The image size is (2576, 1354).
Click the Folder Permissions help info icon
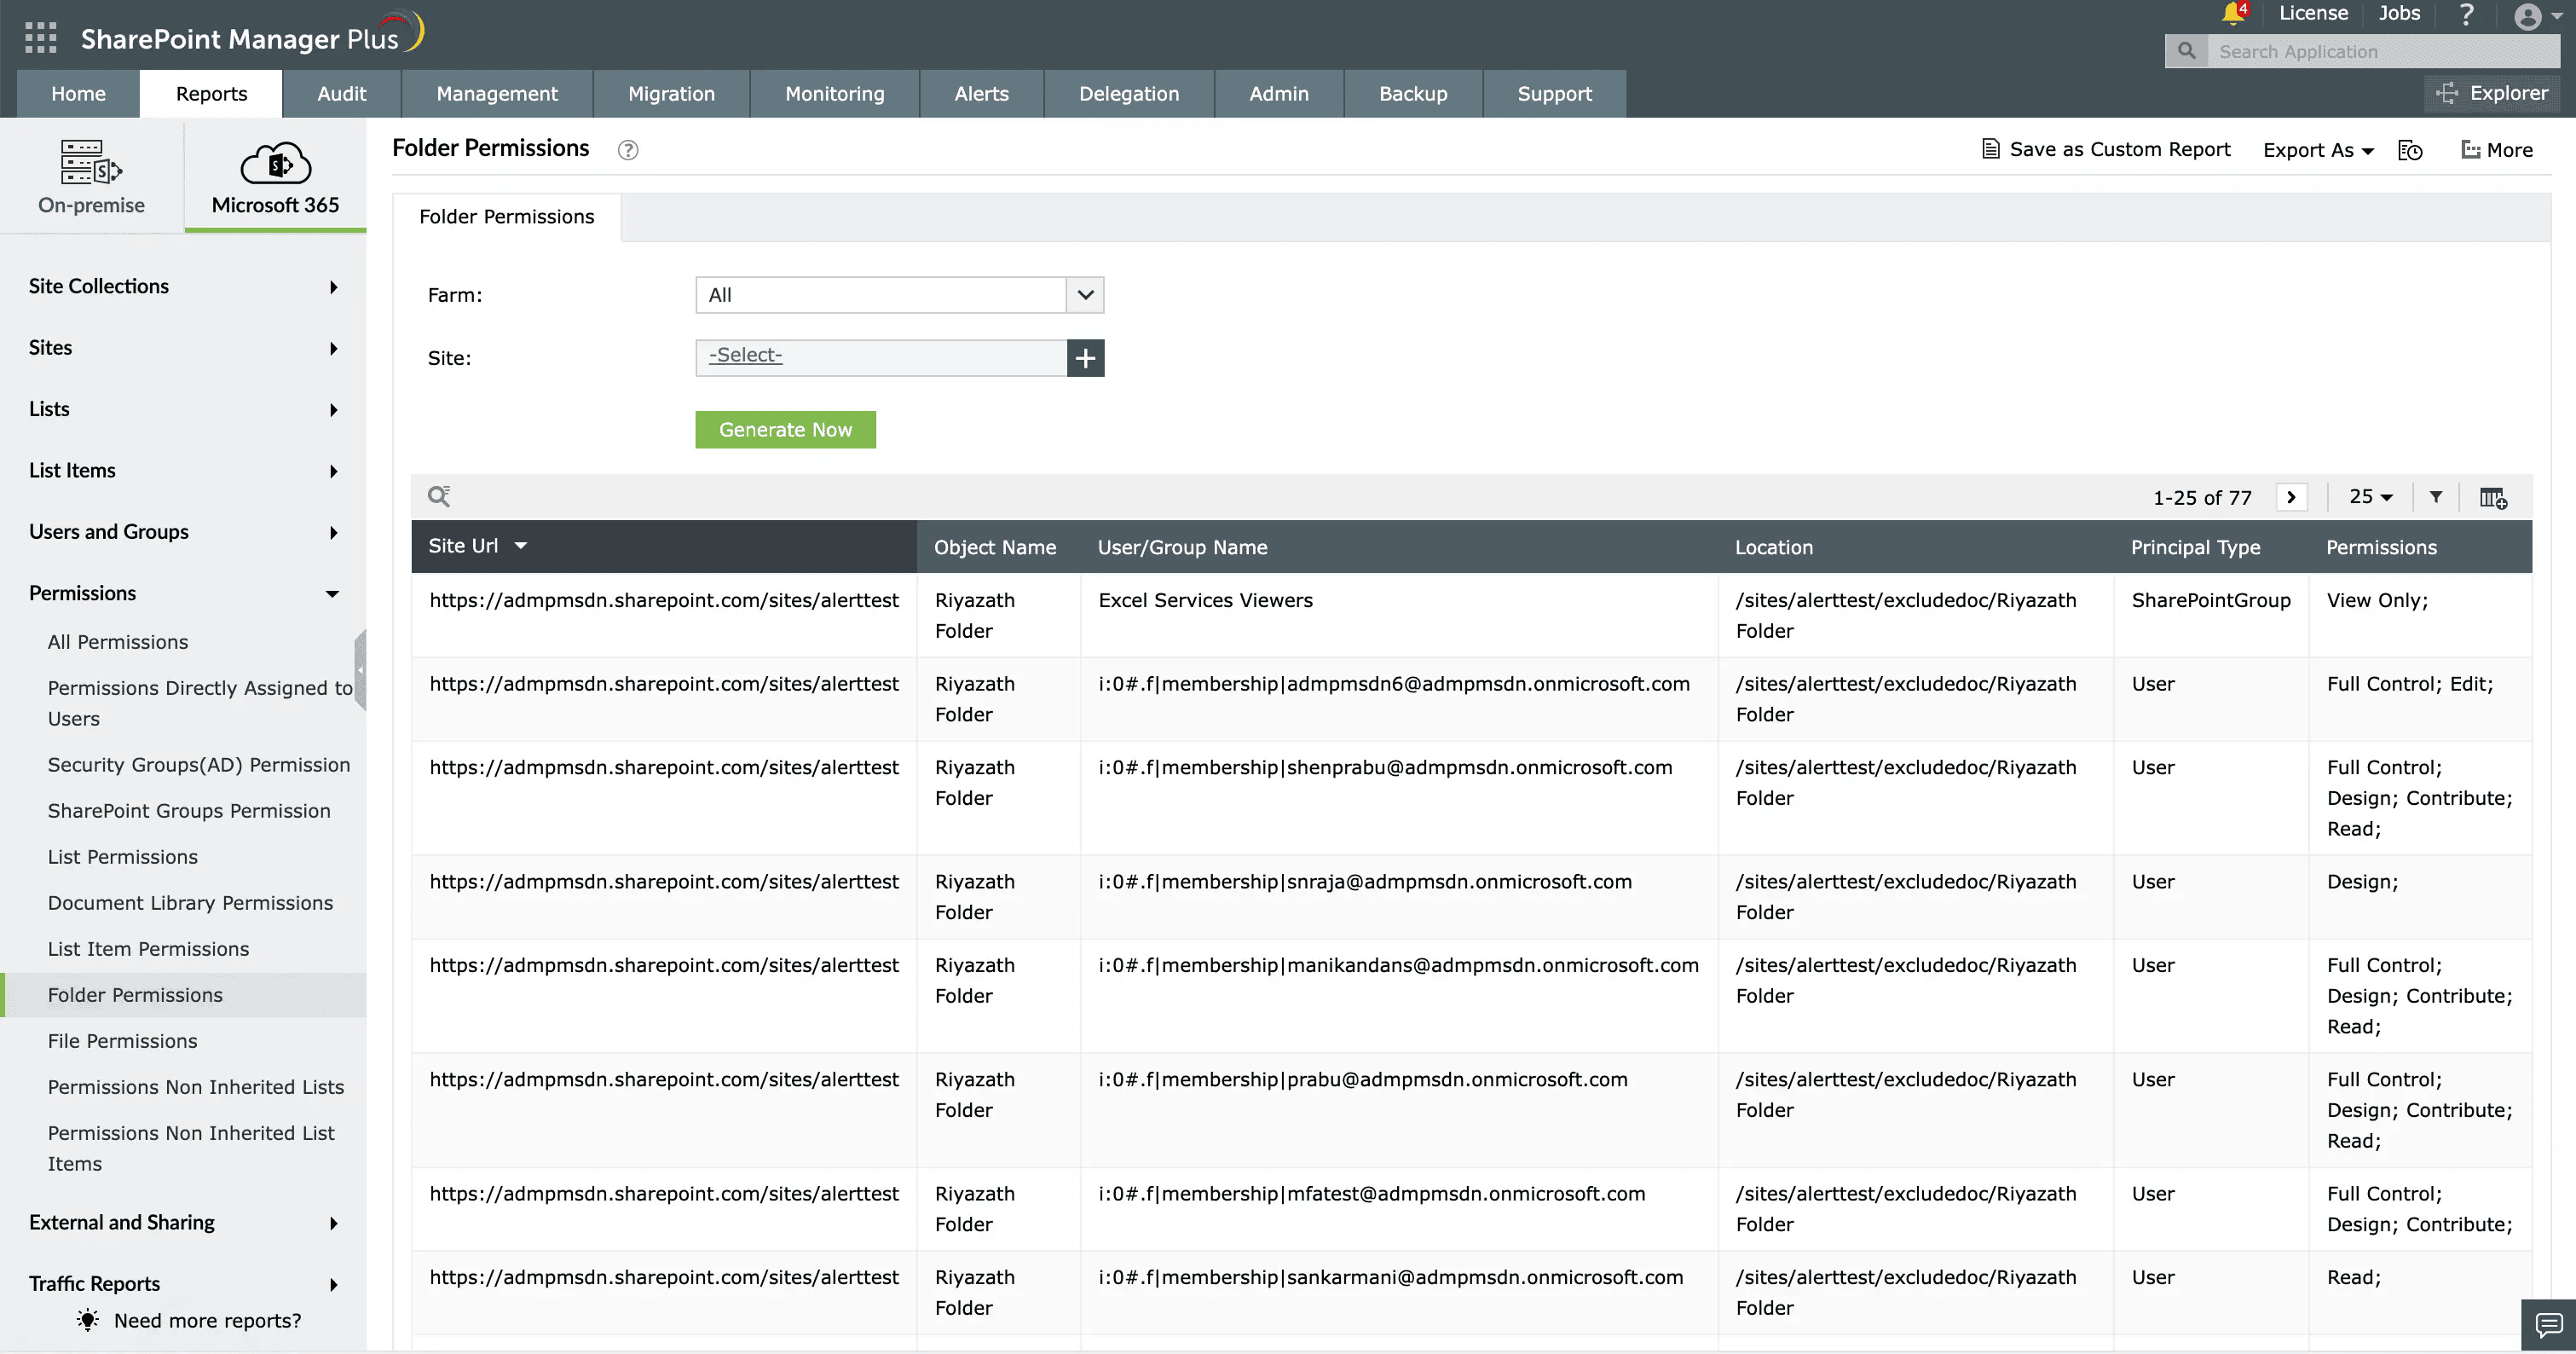628,150
